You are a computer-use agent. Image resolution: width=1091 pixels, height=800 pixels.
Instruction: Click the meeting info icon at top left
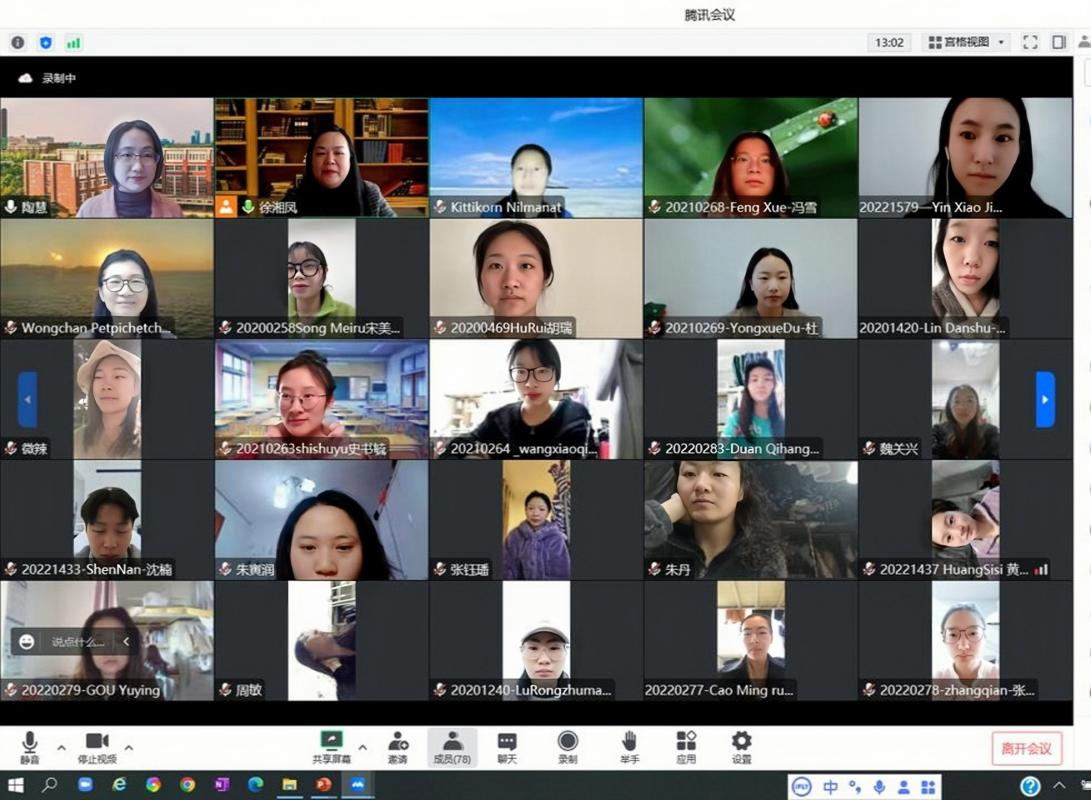(x=17, y=43)
